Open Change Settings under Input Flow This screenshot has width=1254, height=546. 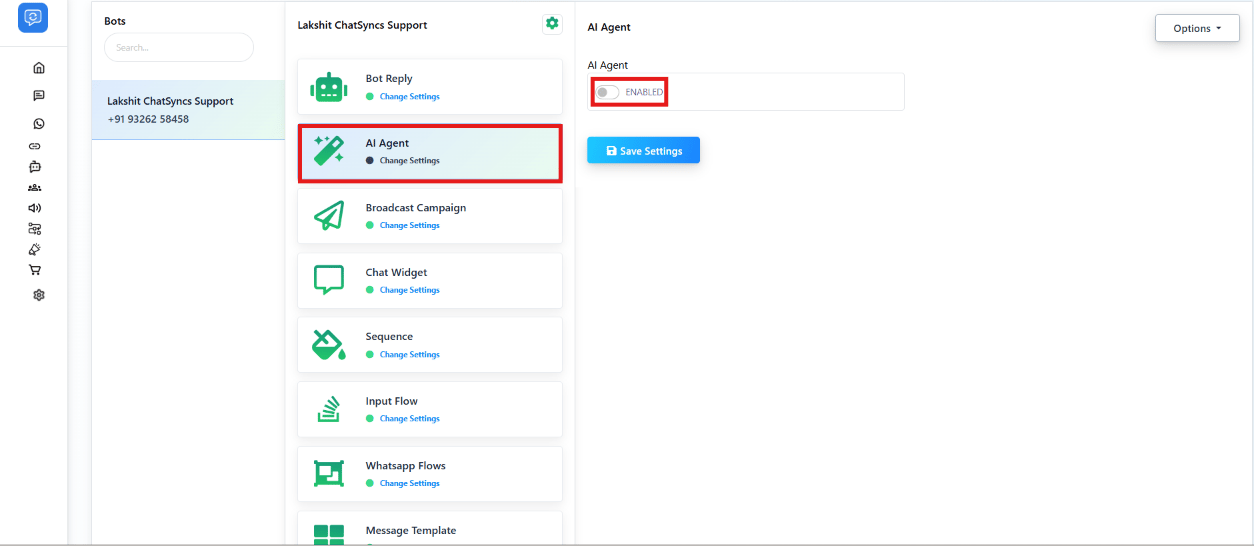pyautogui.click(x=409, y=419)
